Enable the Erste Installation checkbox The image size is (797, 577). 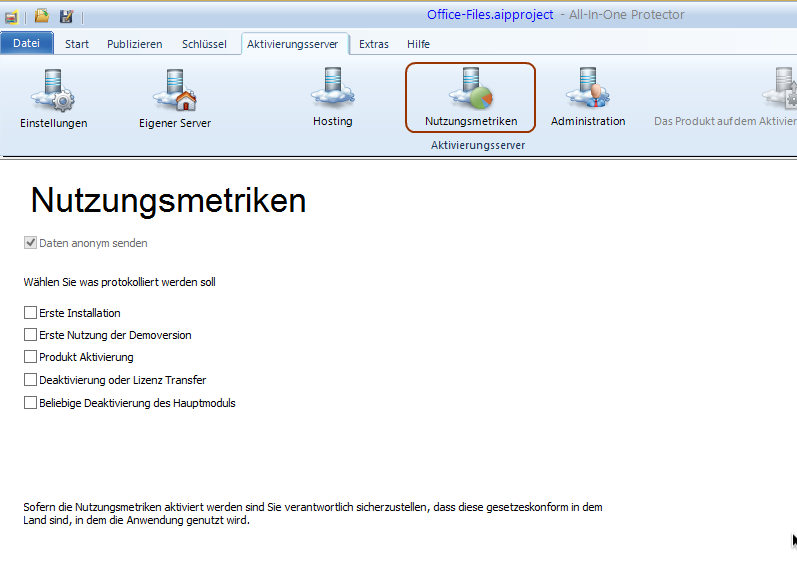click(30, 313)
